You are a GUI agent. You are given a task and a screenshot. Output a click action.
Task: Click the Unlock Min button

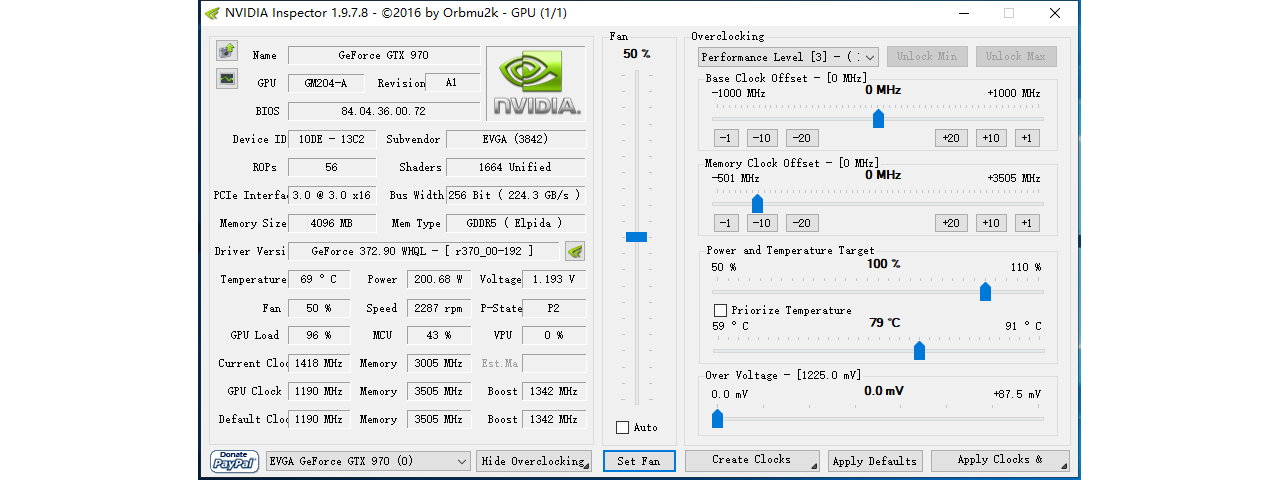pos(927,57)
